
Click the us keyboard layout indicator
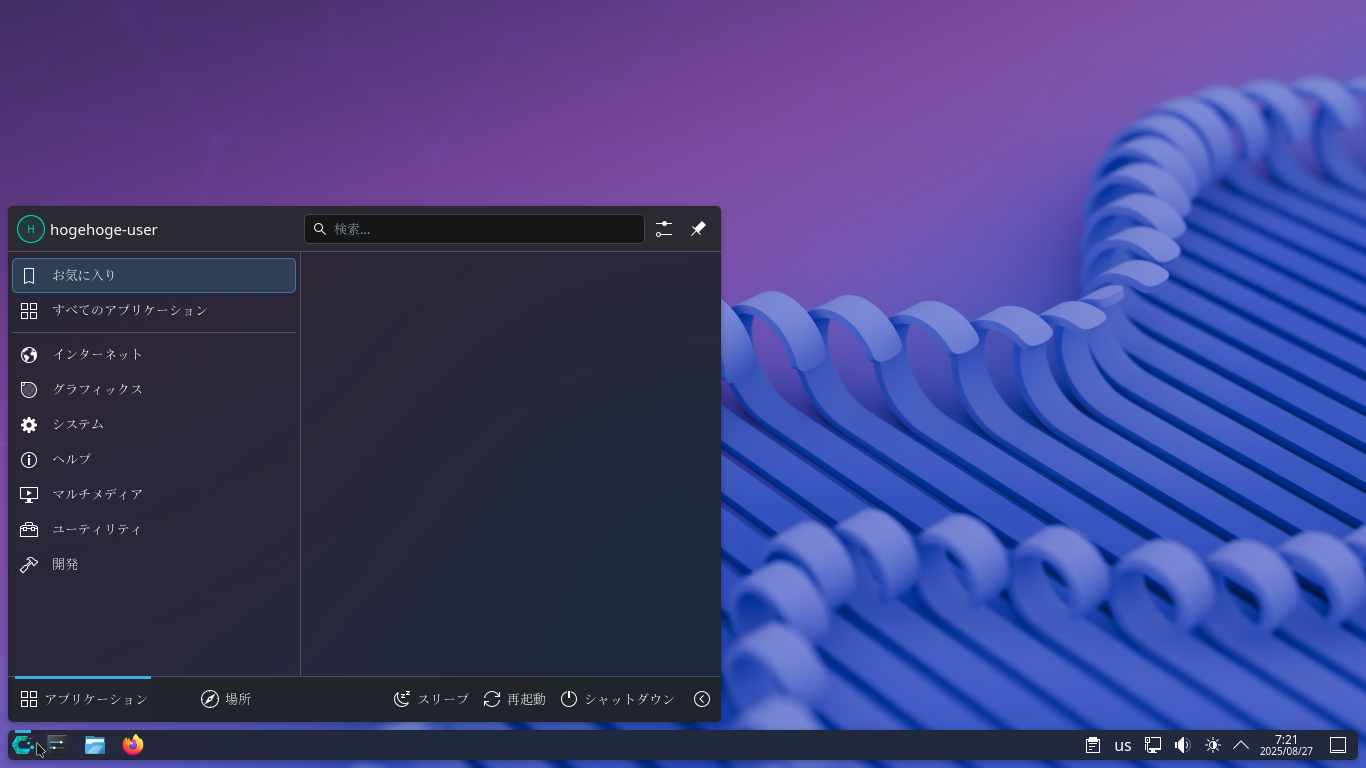[1123, 745]
